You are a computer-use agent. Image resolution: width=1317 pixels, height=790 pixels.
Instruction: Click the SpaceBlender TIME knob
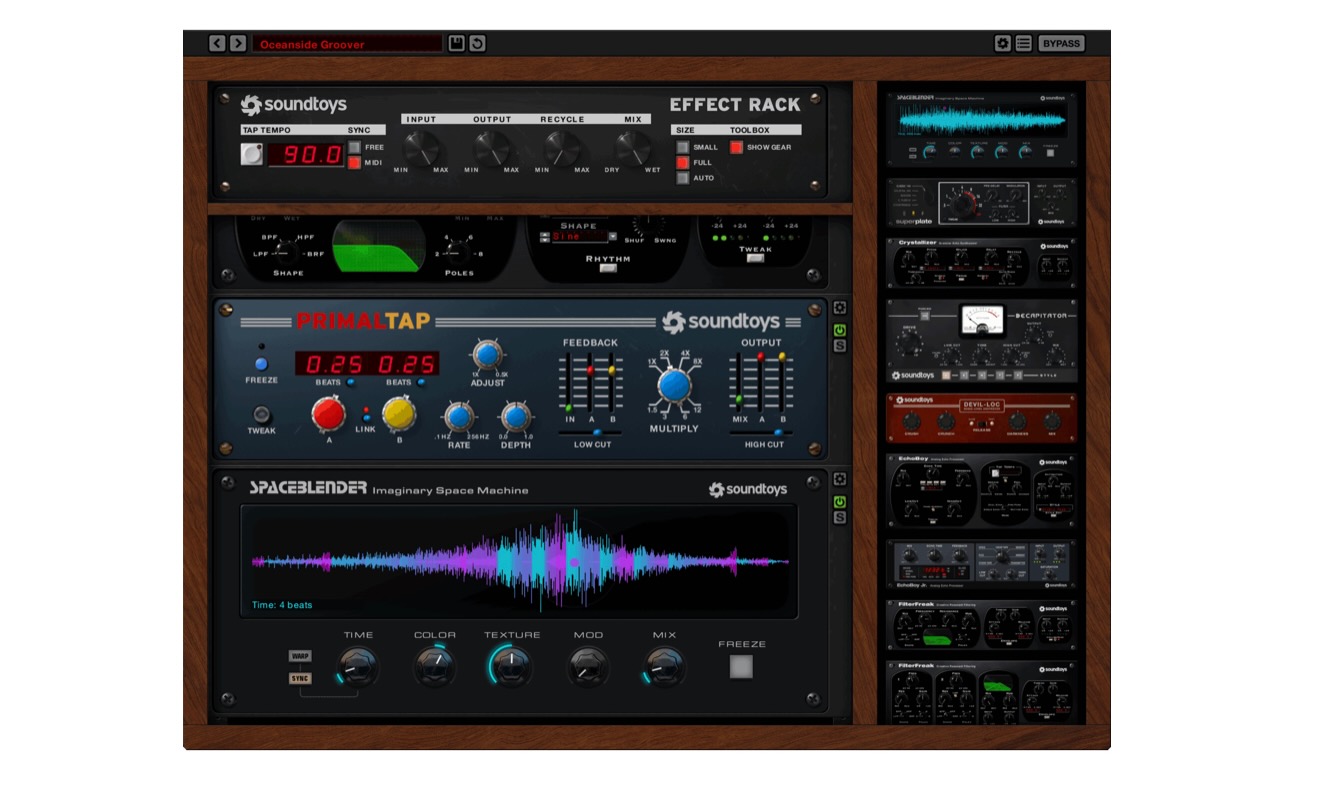coord(358,666)
